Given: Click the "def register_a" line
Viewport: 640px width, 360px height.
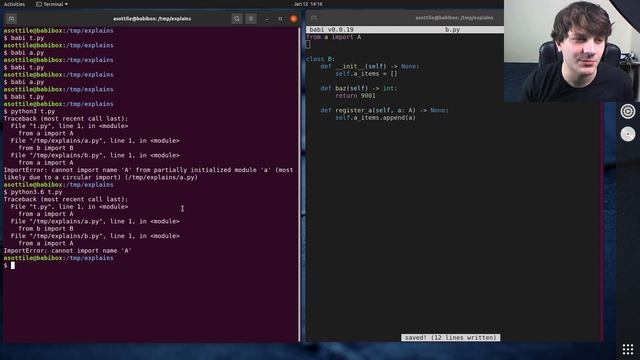Looking at the screenshot, I should click(x=384, y=111).
